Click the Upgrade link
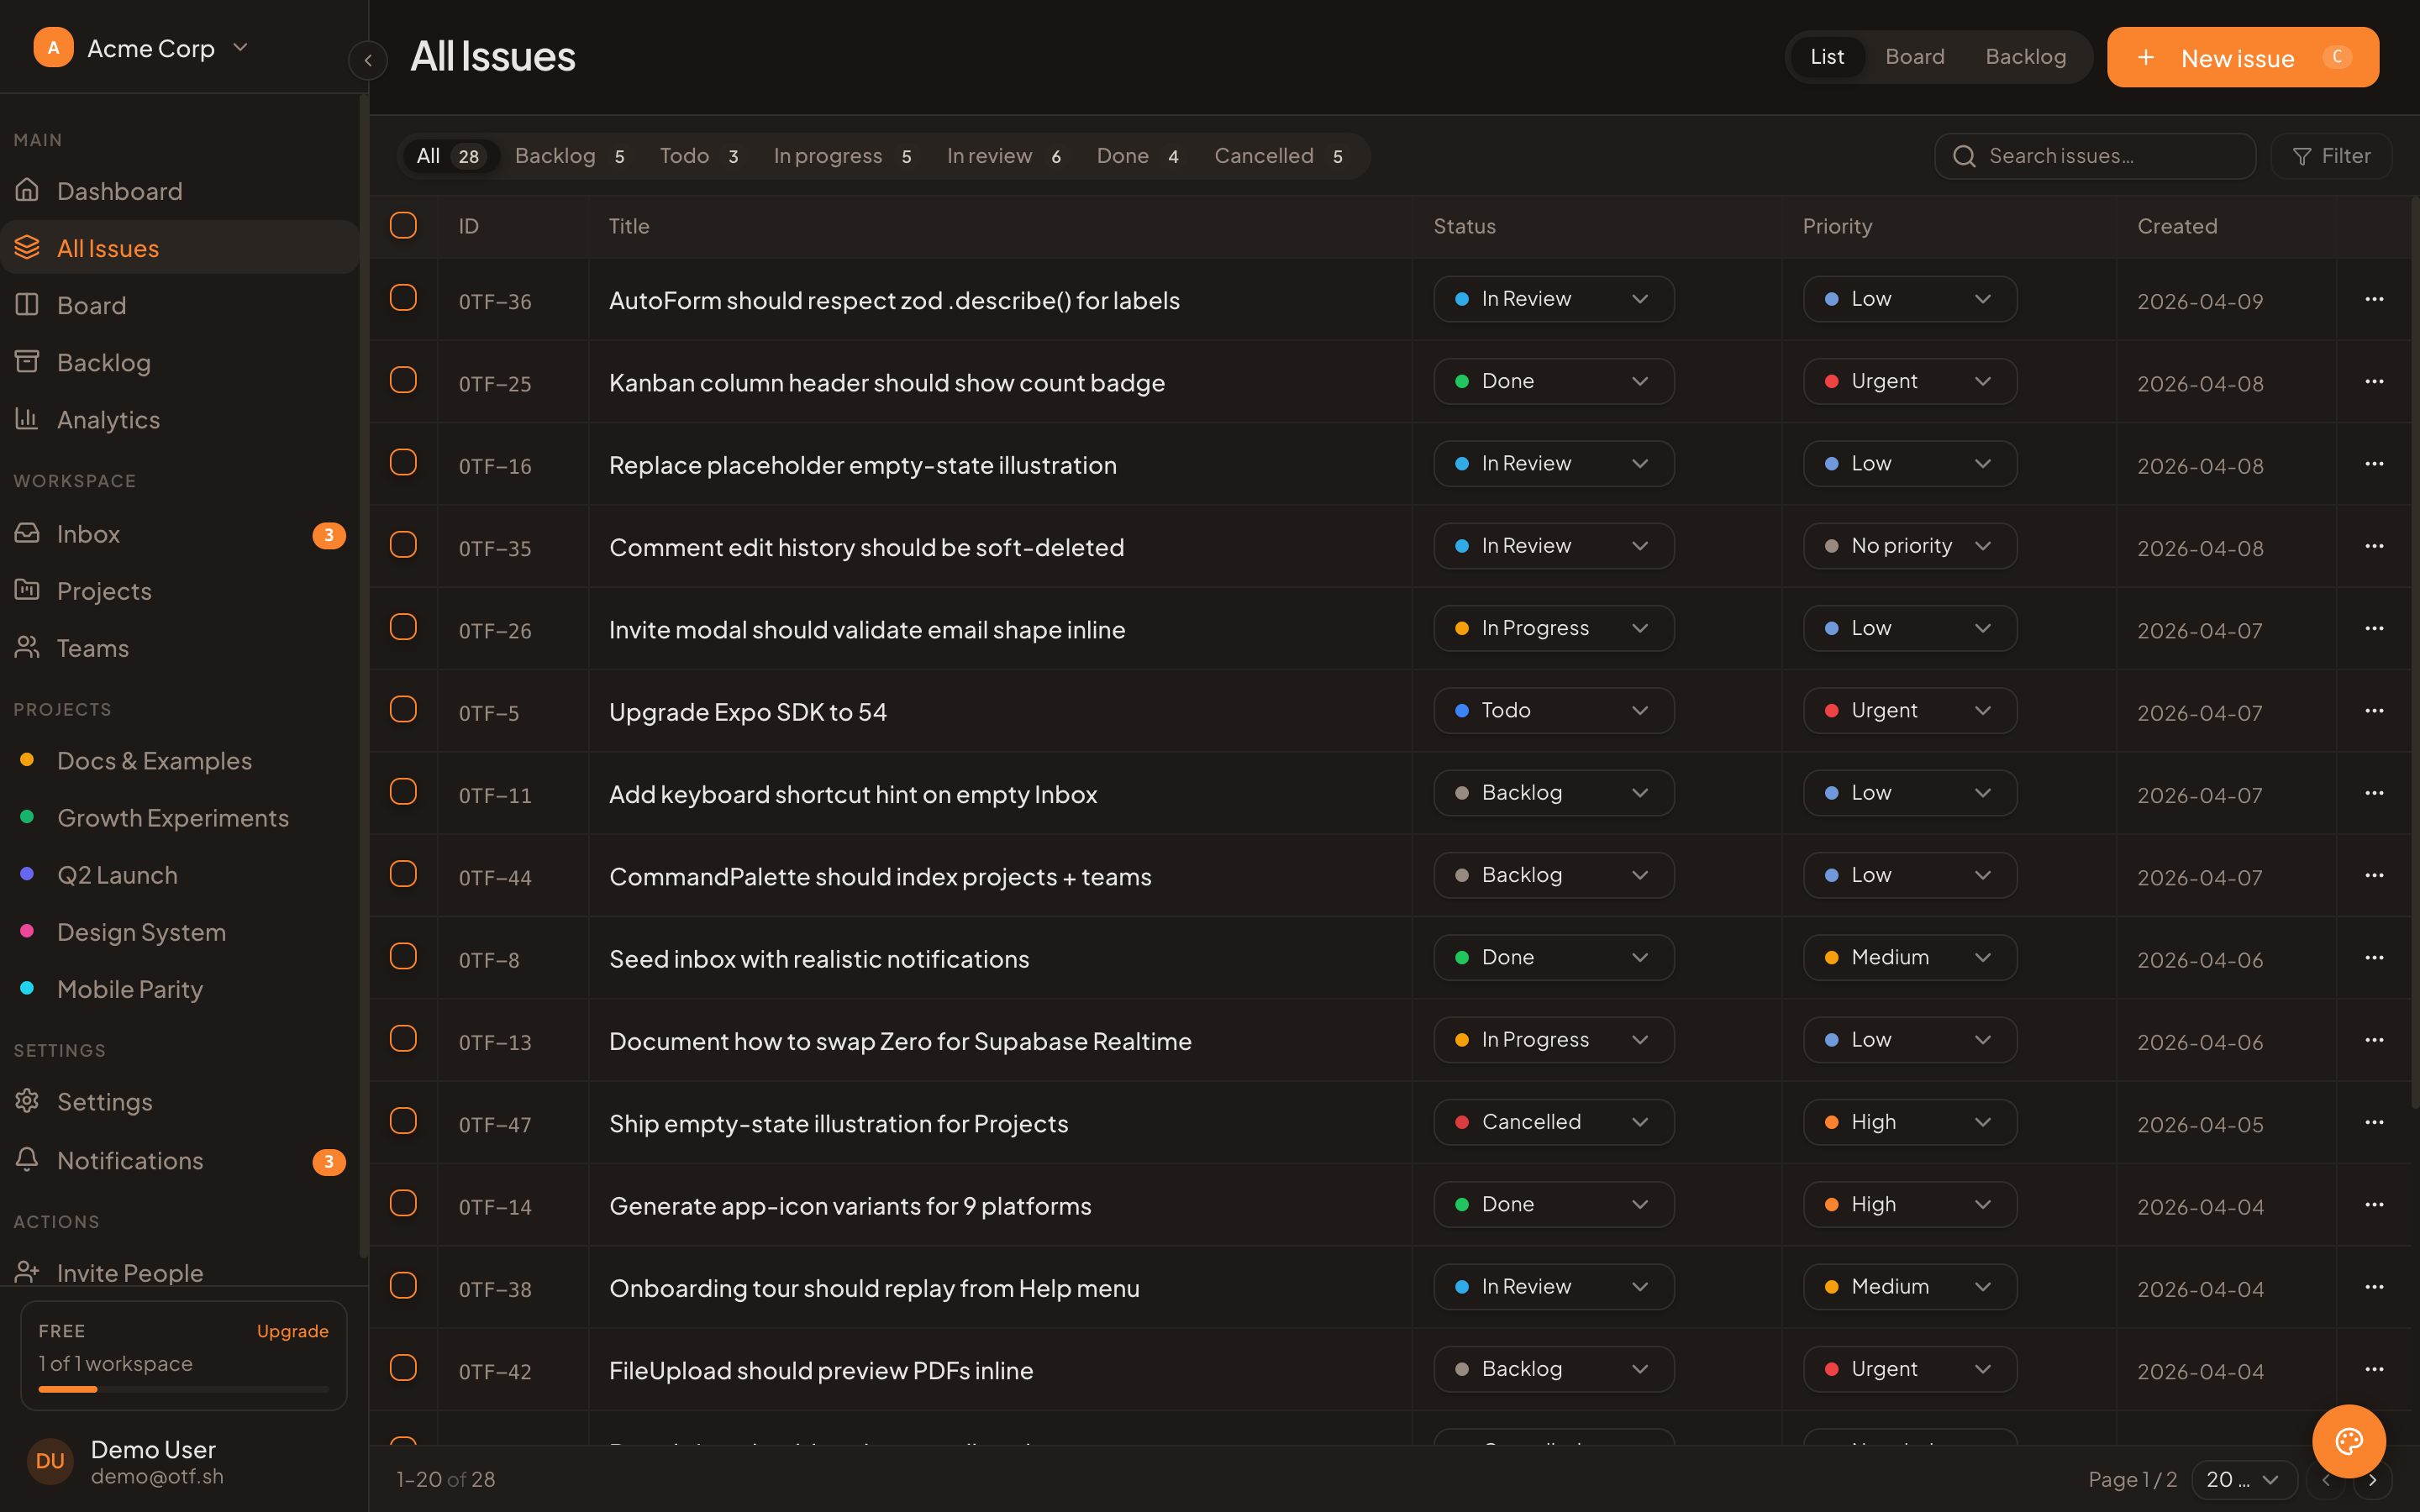2420x1512 pixels. pos(292,1331)
